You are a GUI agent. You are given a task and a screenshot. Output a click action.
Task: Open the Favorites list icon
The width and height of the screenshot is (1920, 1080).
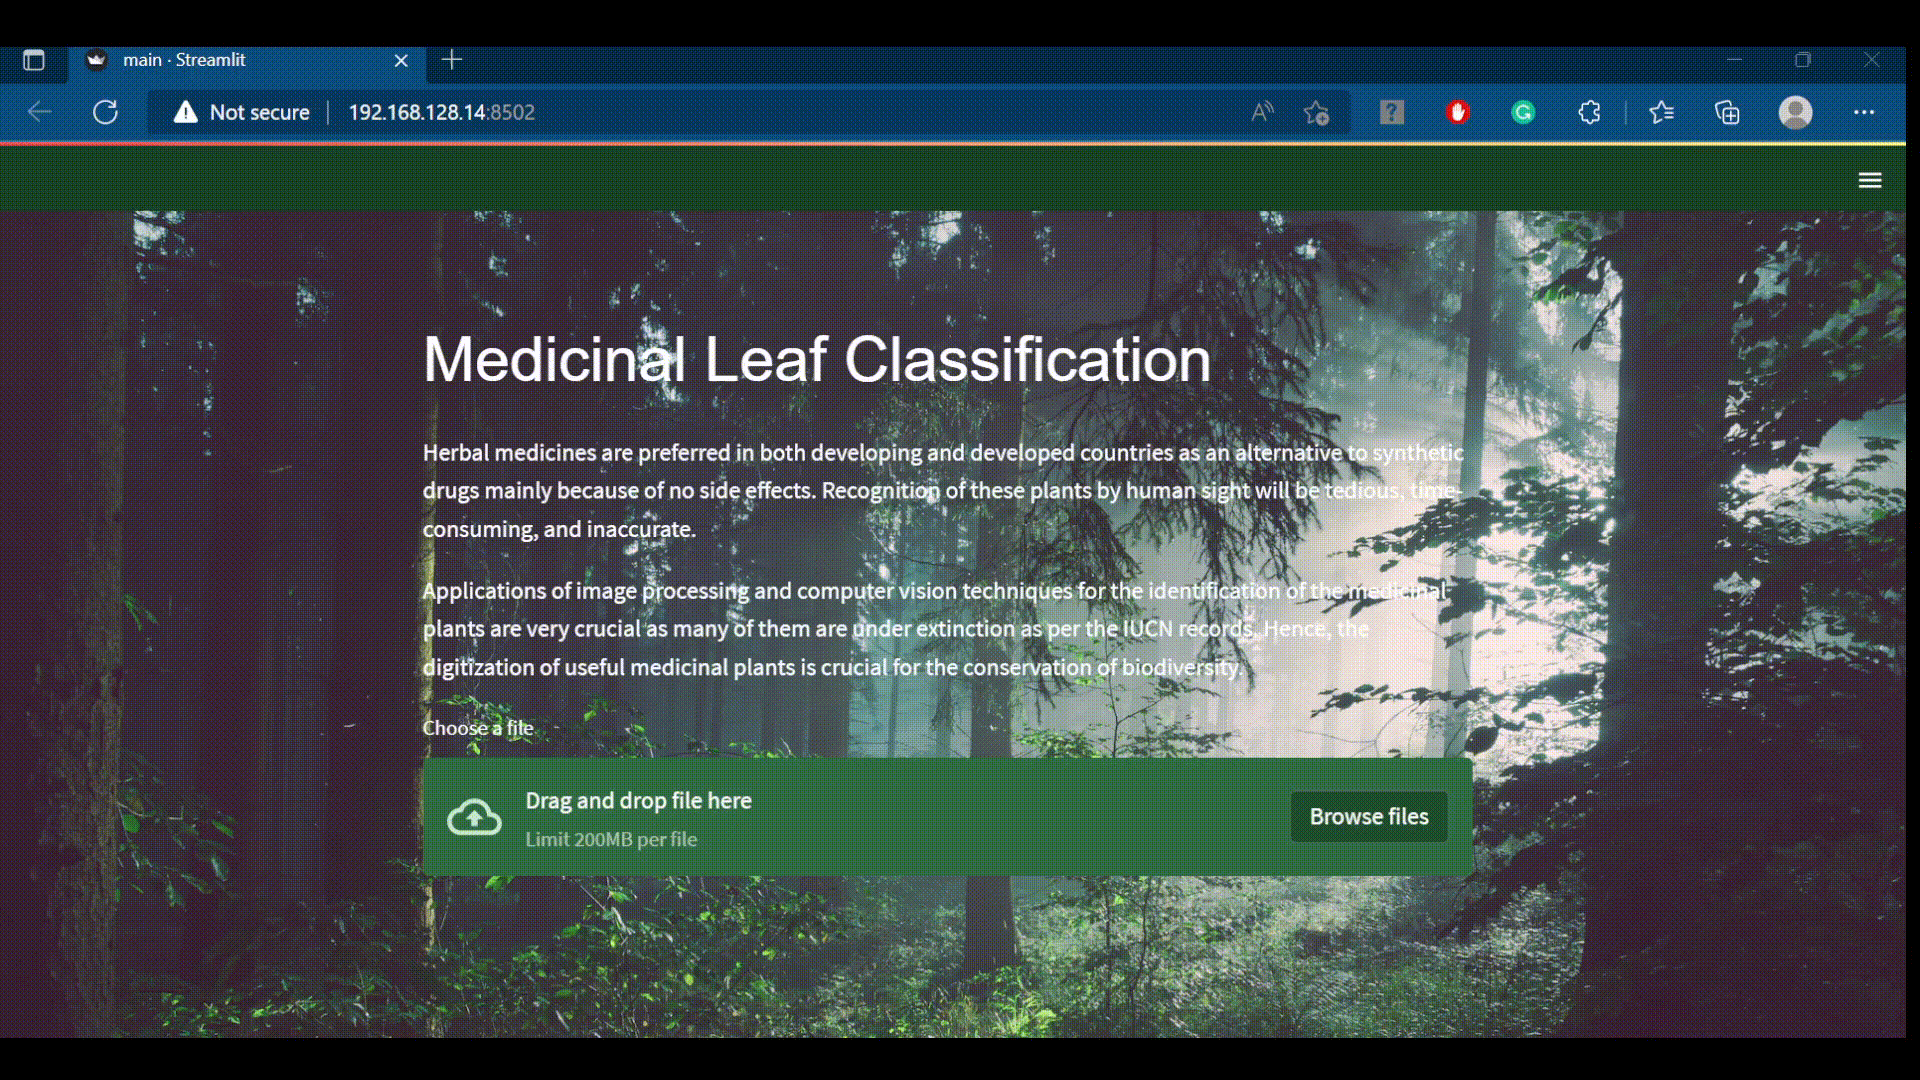coord(1661,112)
